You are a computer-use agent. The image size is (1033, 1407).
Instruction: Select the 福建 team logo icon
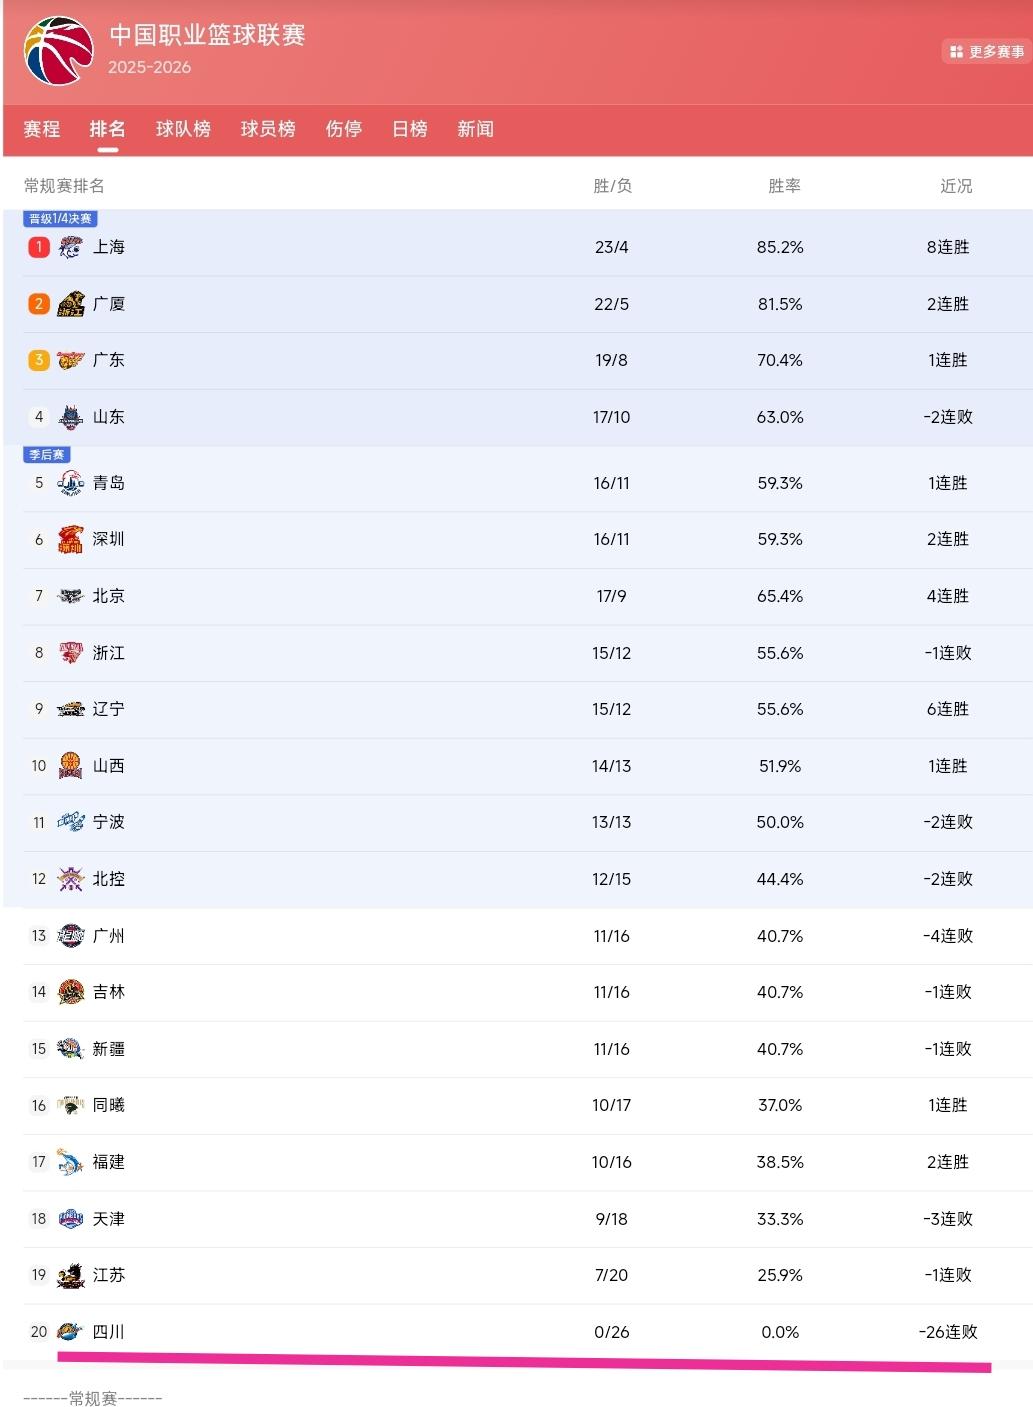[70, 1162]
